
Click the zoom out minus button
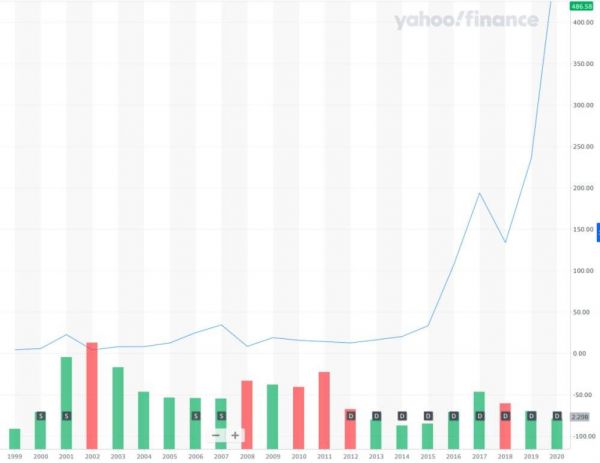pos(217,435)
